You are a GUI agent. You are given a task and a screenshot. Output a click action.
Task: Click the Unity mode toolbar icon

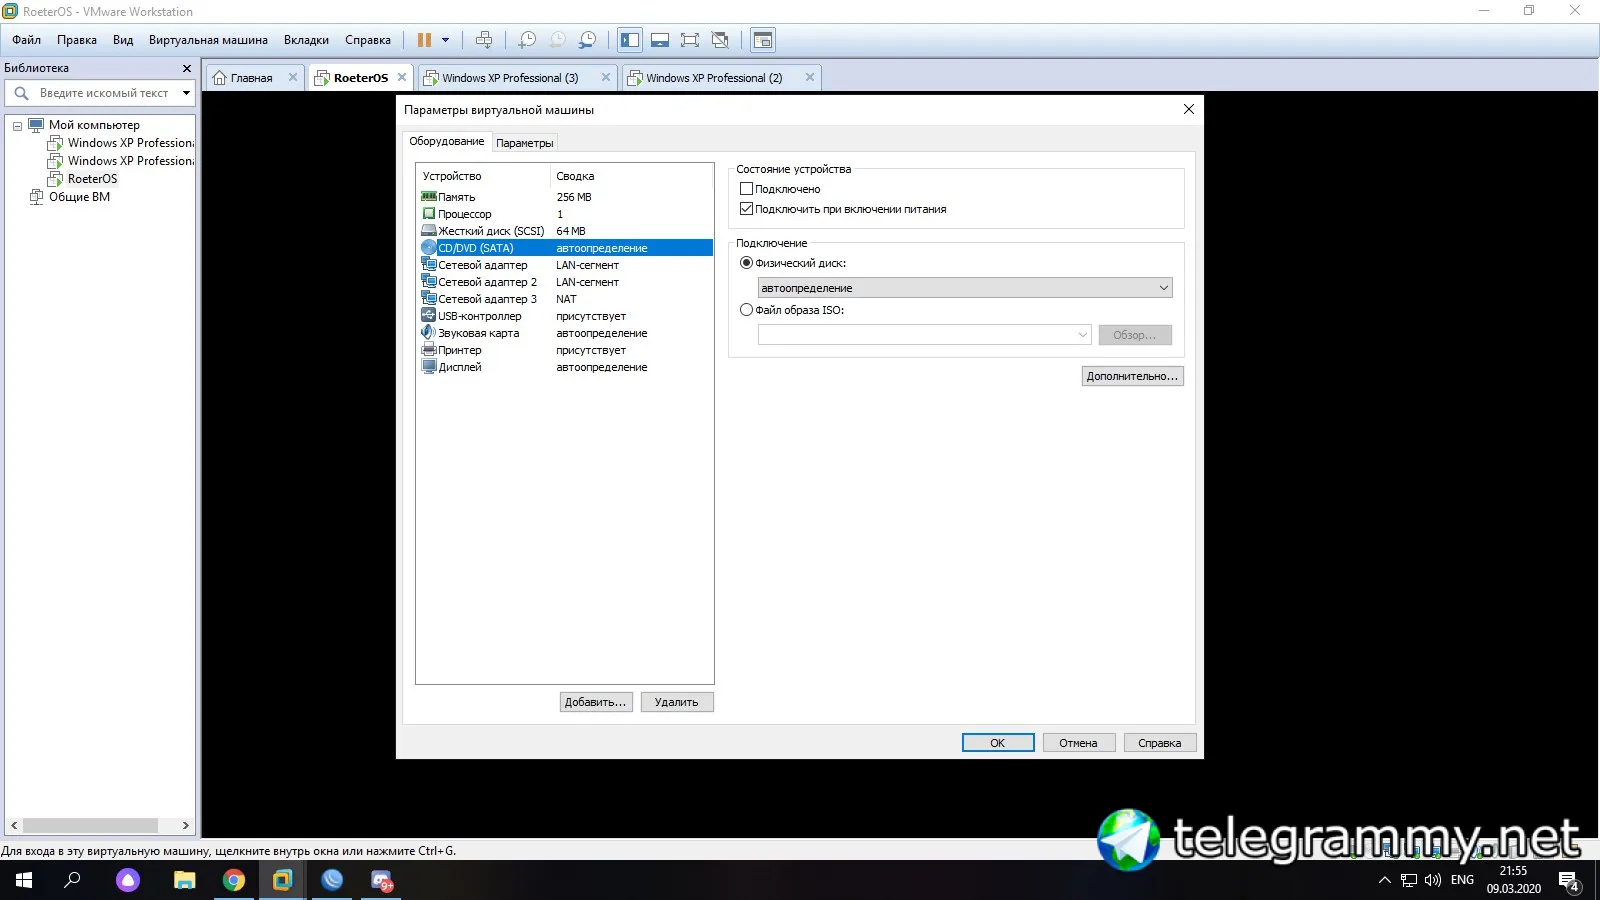(720, 40)
